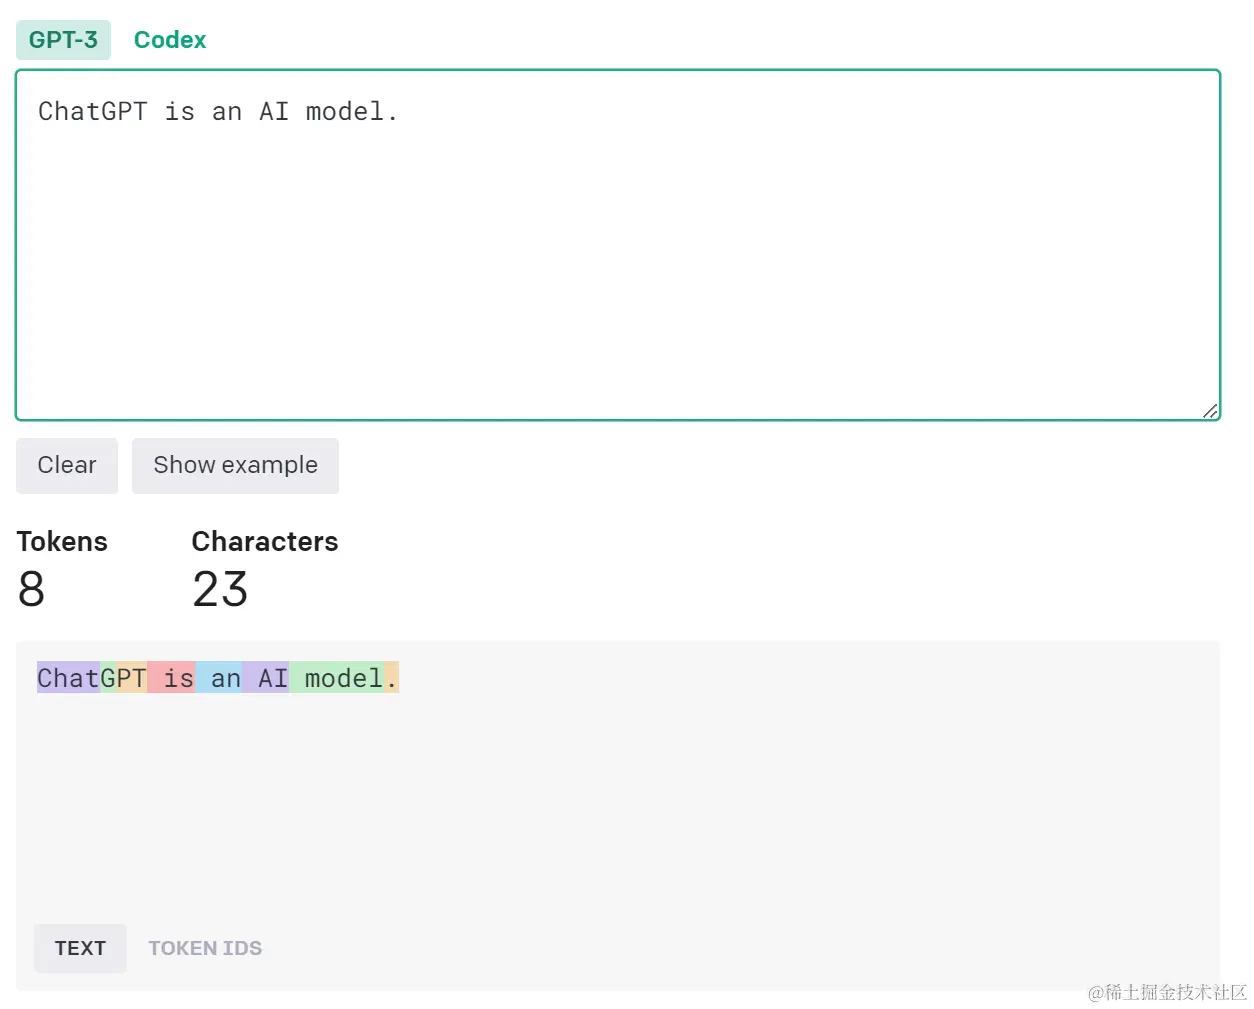Click the Clear button
This screenshot has height=1009, width=1254.
(x=67, y=465)
